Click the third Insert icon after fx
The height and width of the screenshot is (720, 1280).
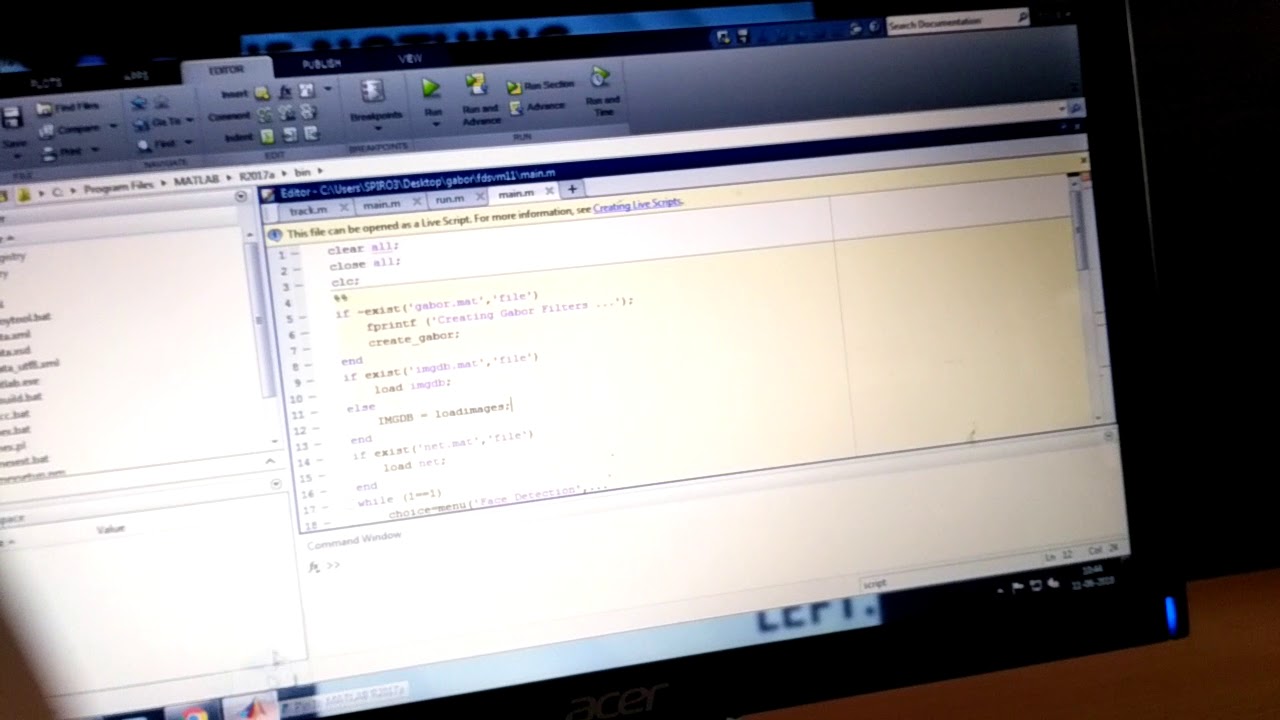(x=305, y=90)
